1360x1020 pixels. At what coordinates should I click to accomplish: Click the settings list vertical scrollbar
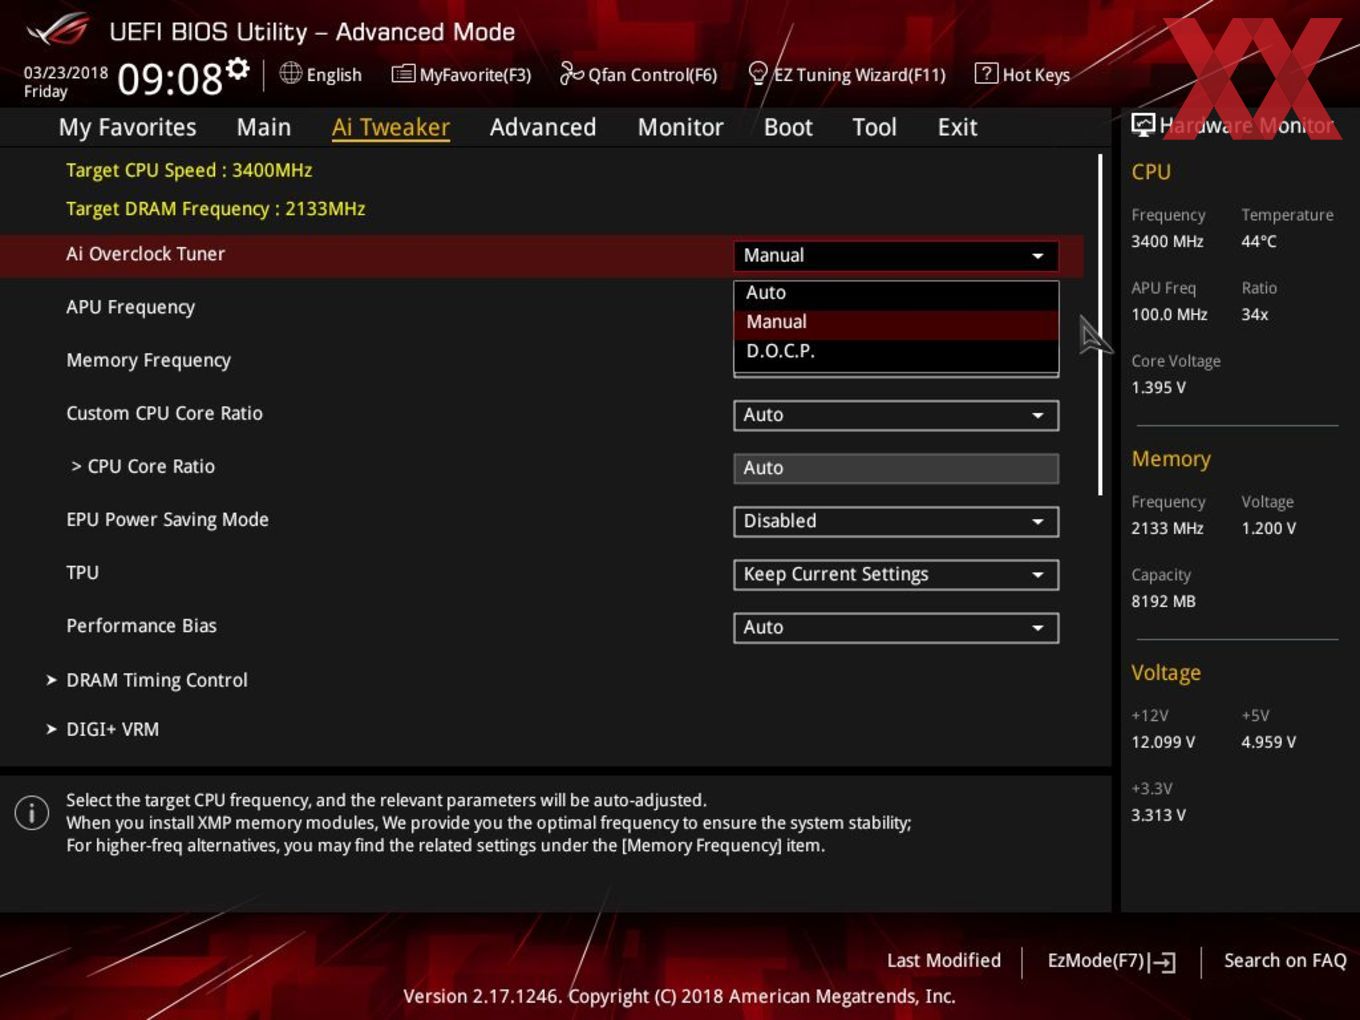(x=1100, y=324)
